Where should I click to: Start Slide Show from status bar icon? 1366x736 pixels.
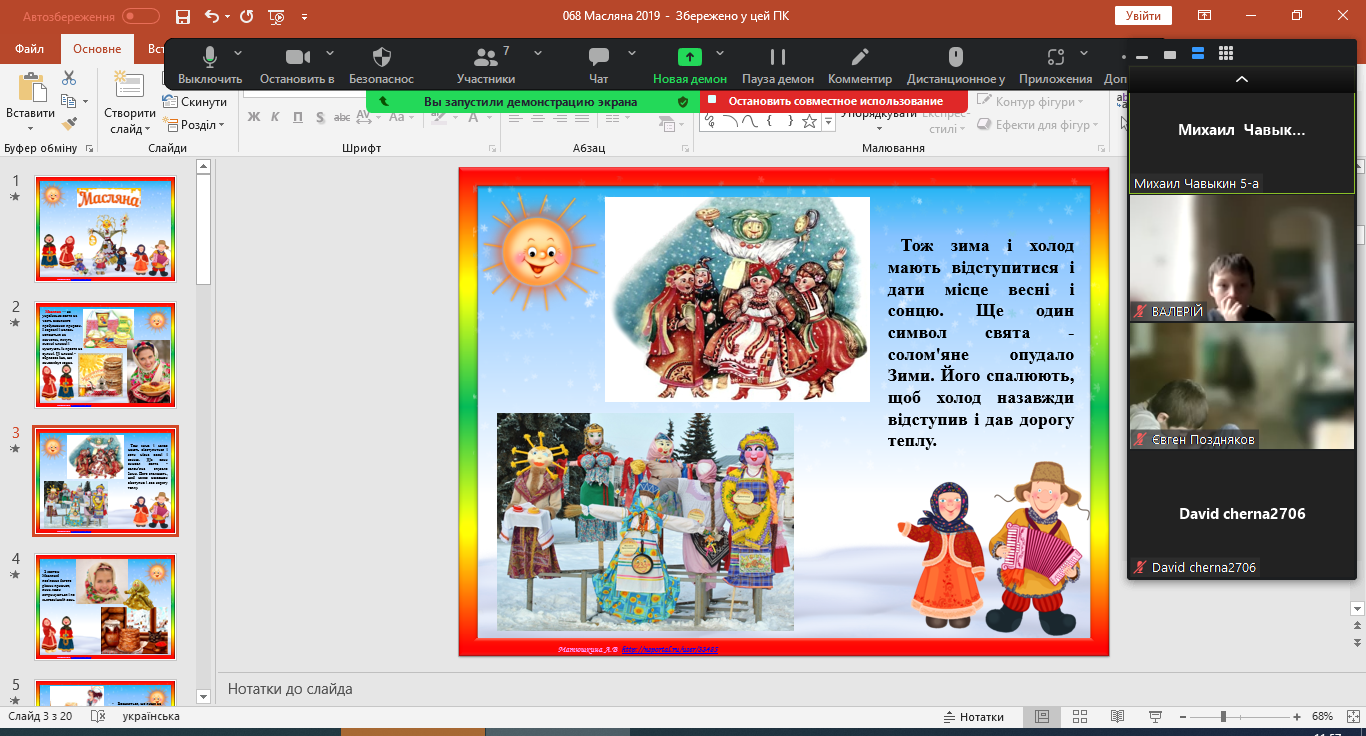[x=1155, y=717]
